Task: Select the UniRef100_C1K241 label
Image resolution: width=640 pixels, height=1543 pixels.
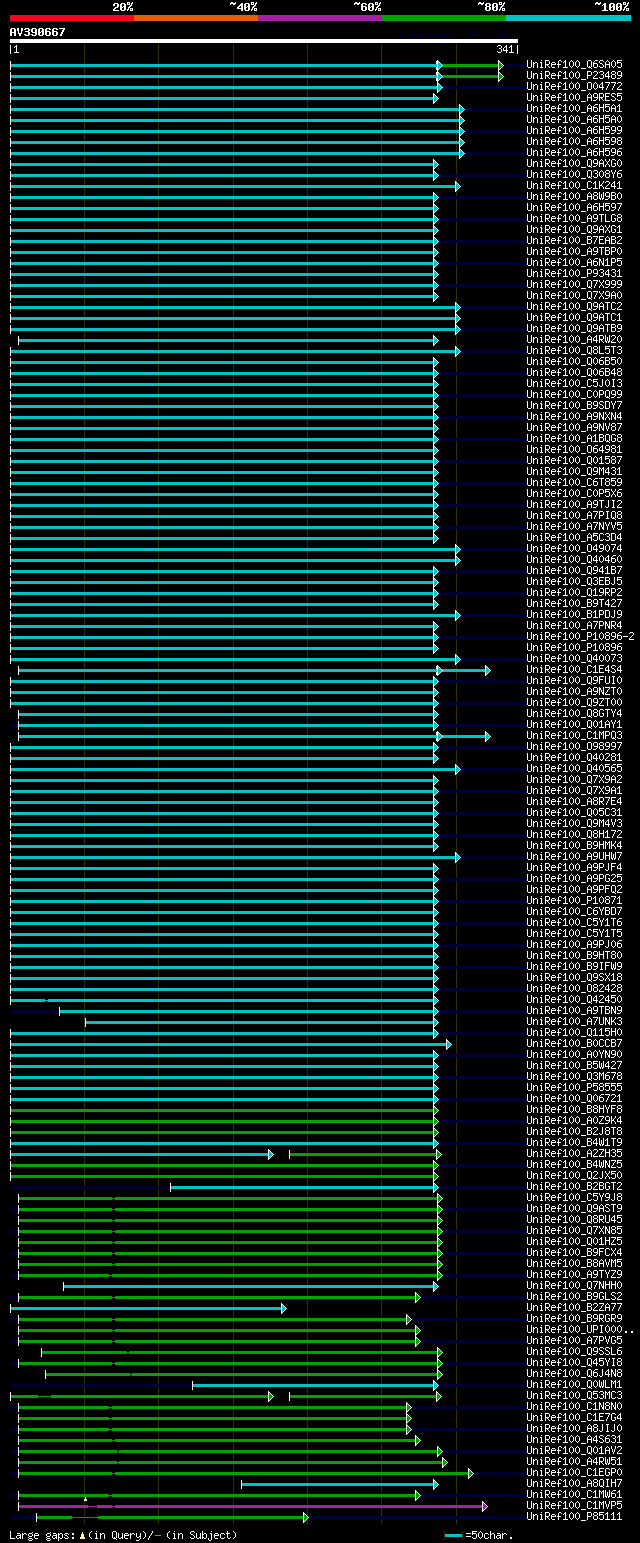Action: (574, 185)
